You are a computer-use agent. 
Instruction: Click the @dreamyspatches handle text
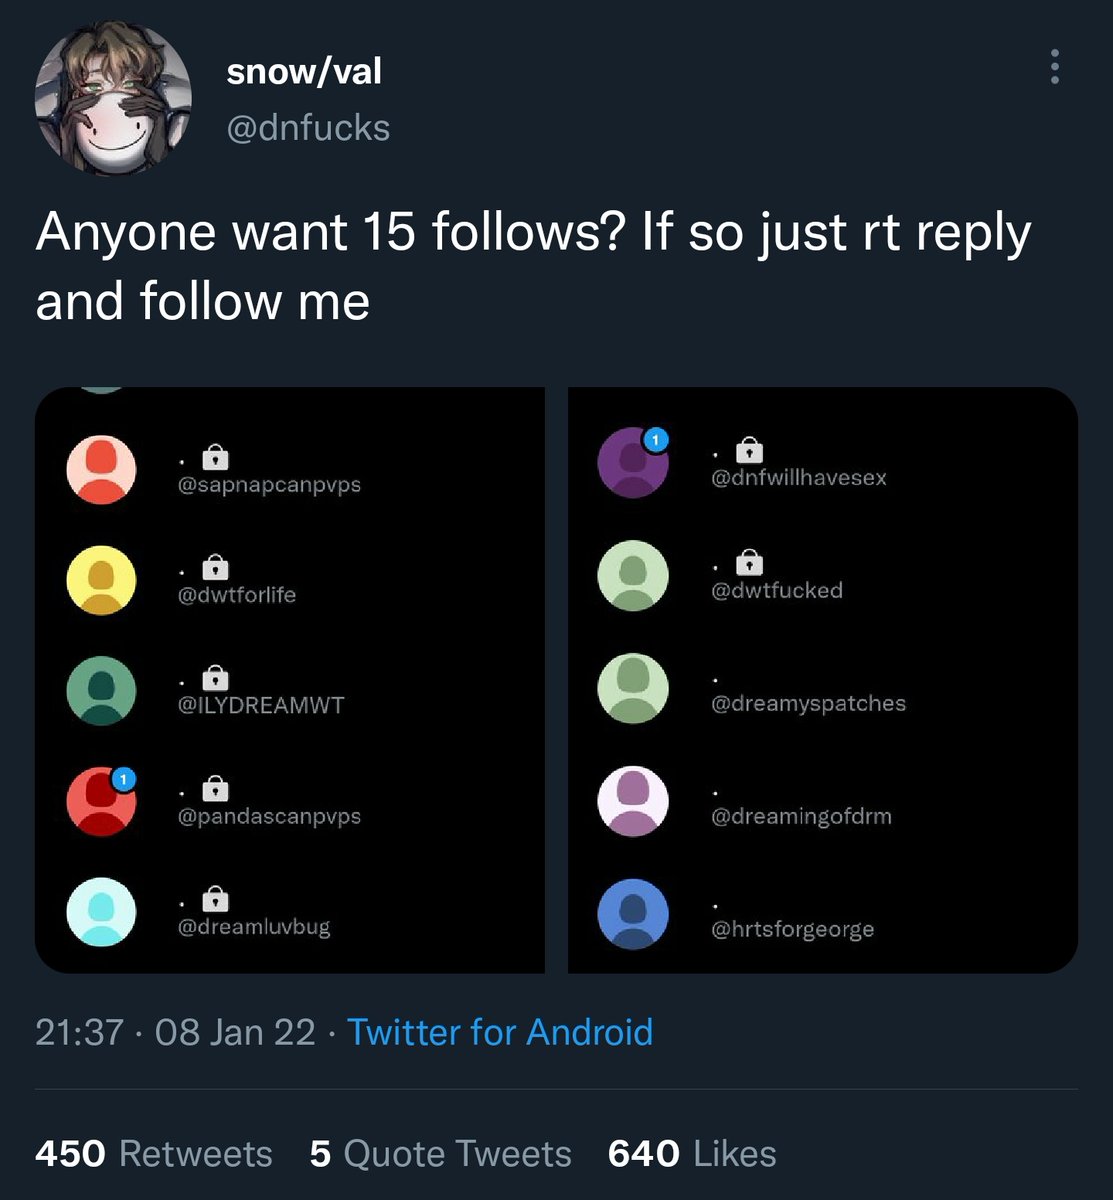click(808, 703)
